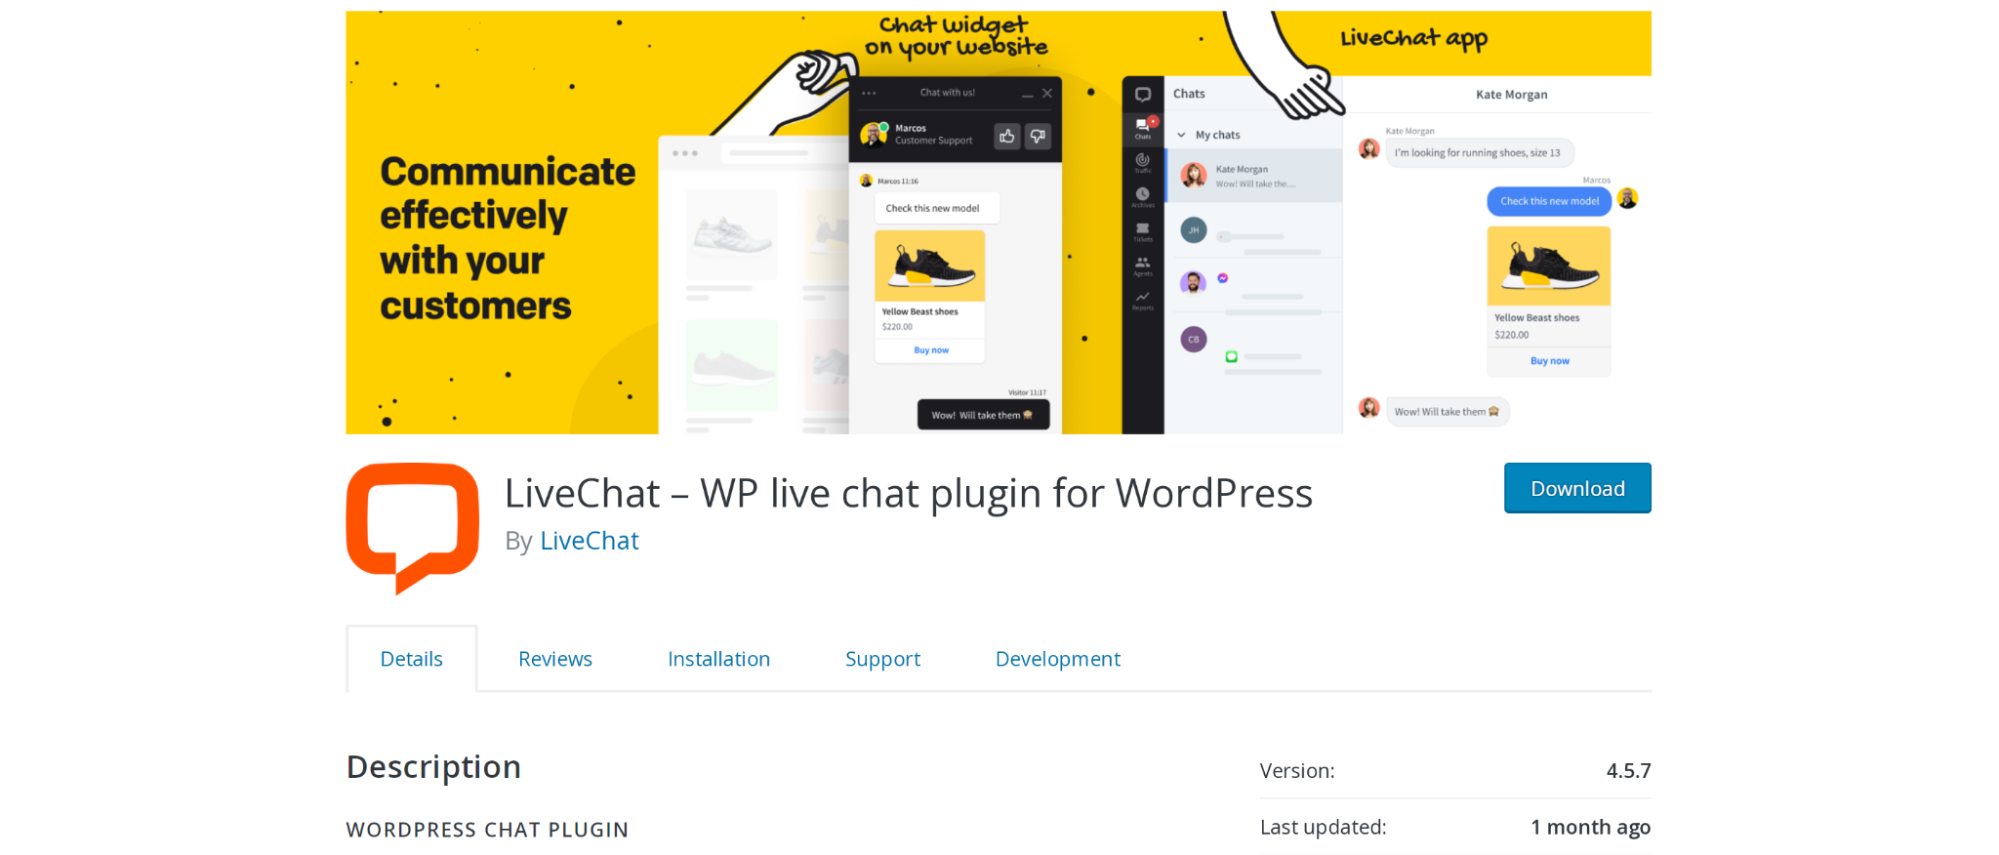
Task: Open Traffic section in app sidebar
Action: point(1143,163)
